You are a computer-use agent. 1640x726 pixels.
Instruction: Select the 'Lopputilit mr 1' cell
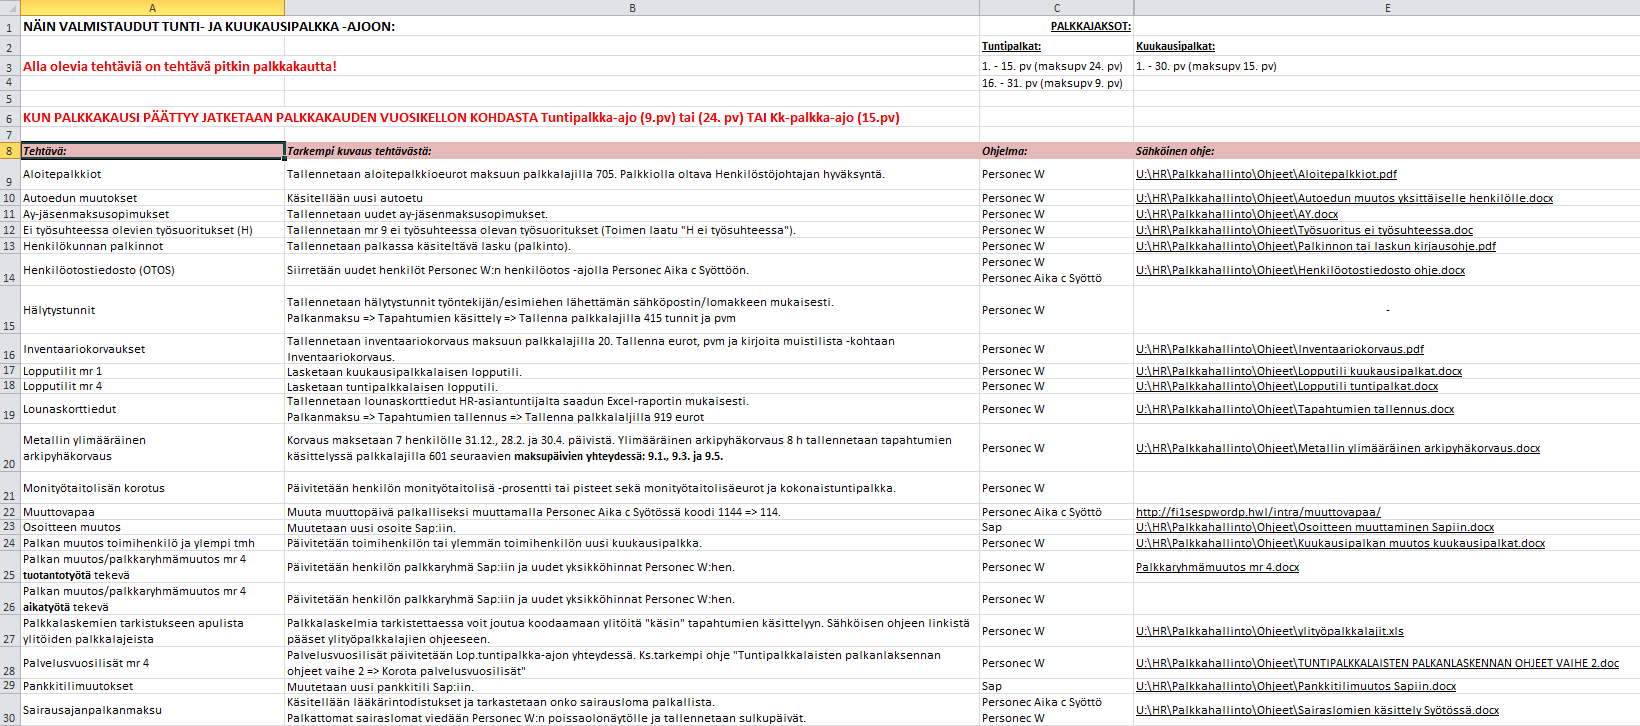tap(152, 371)
